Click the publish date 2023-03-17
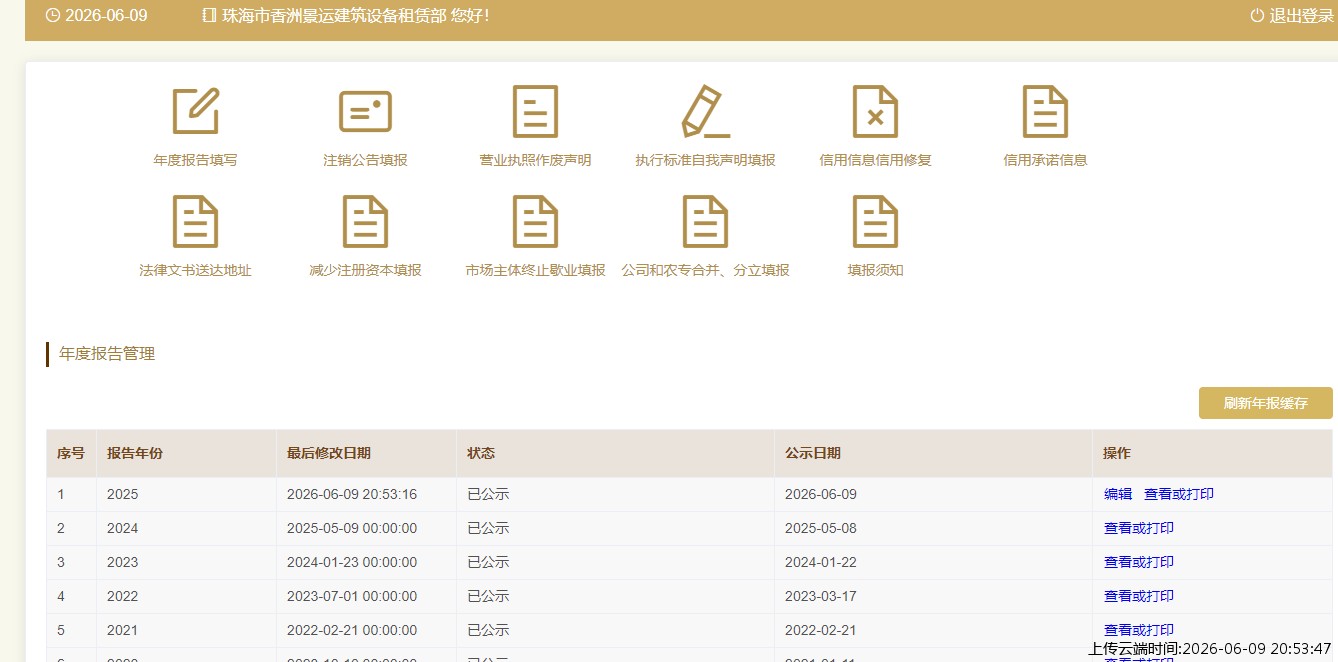Image resolution: width=1338 pixels, height=662 pixels. tap(821, 596)
